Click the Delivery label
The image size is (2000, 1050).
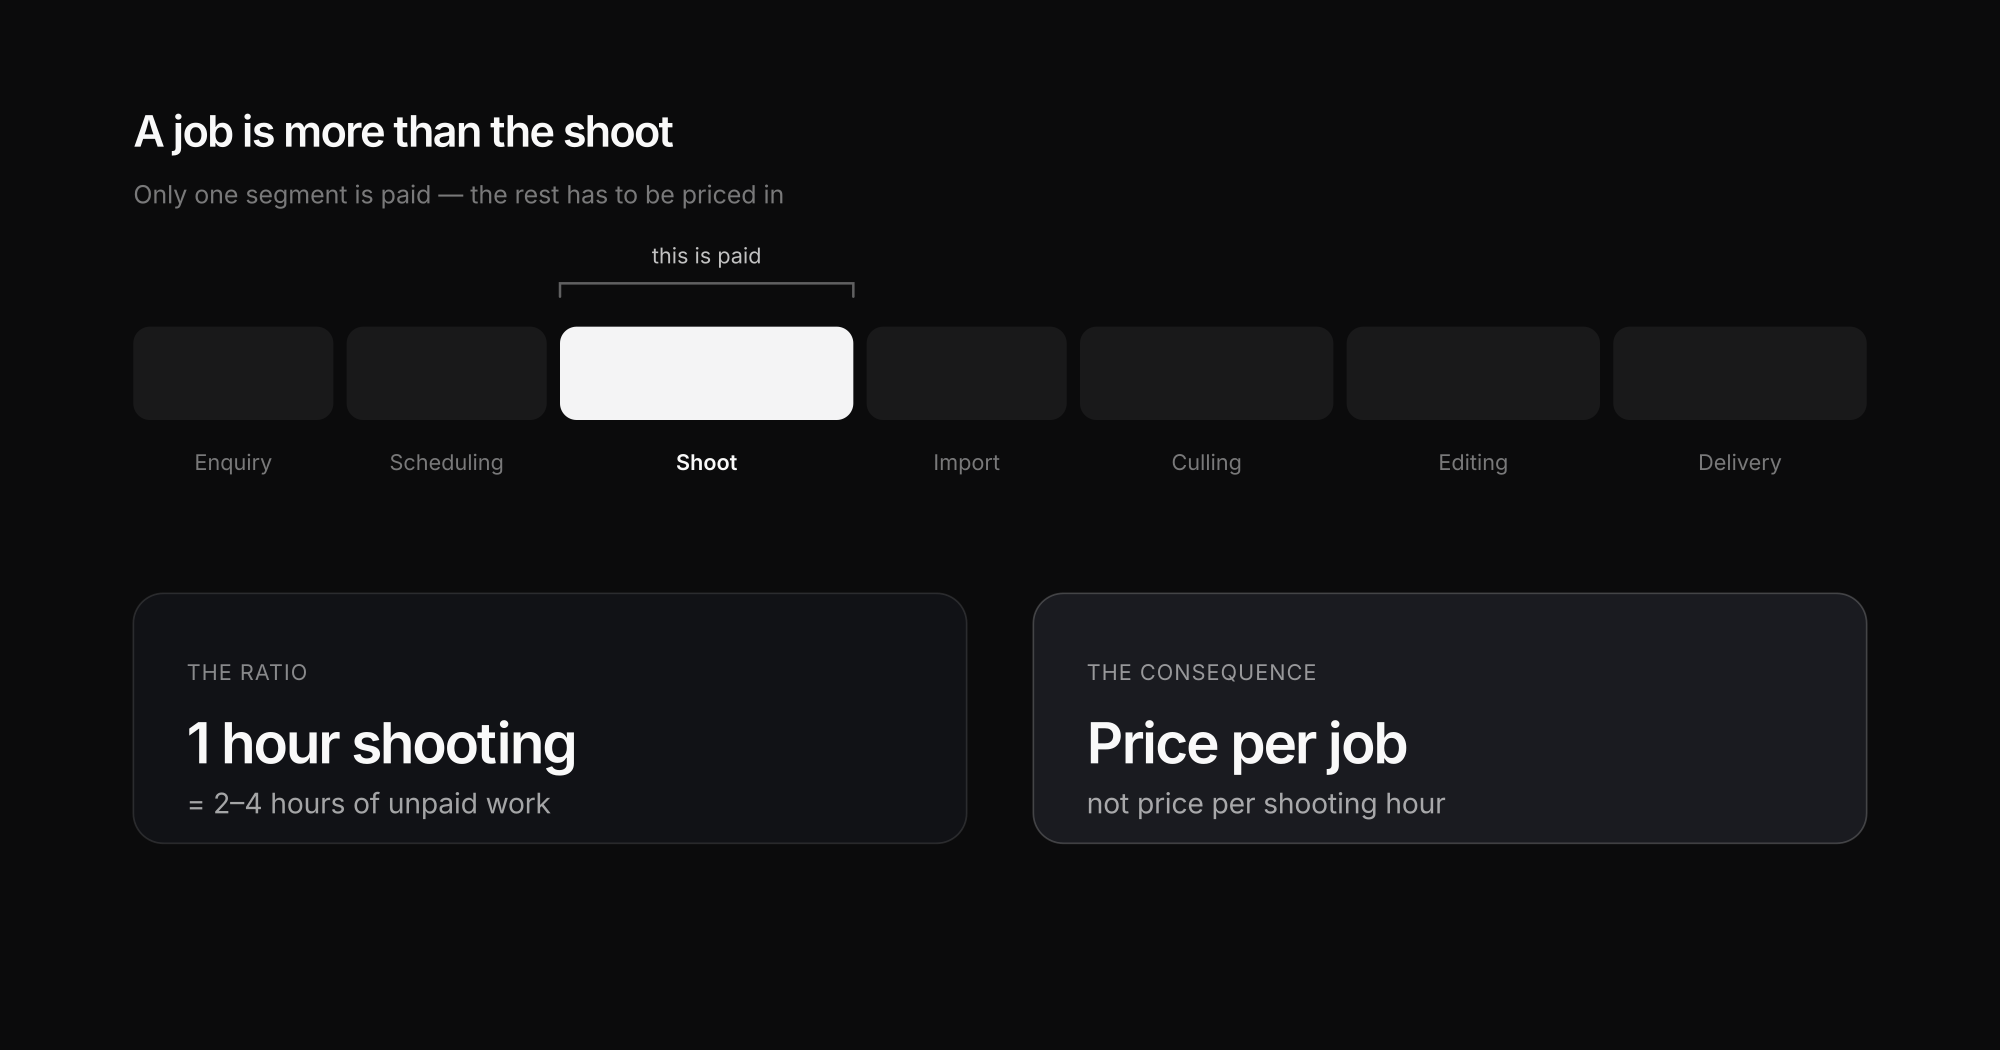pos(1740,463)
